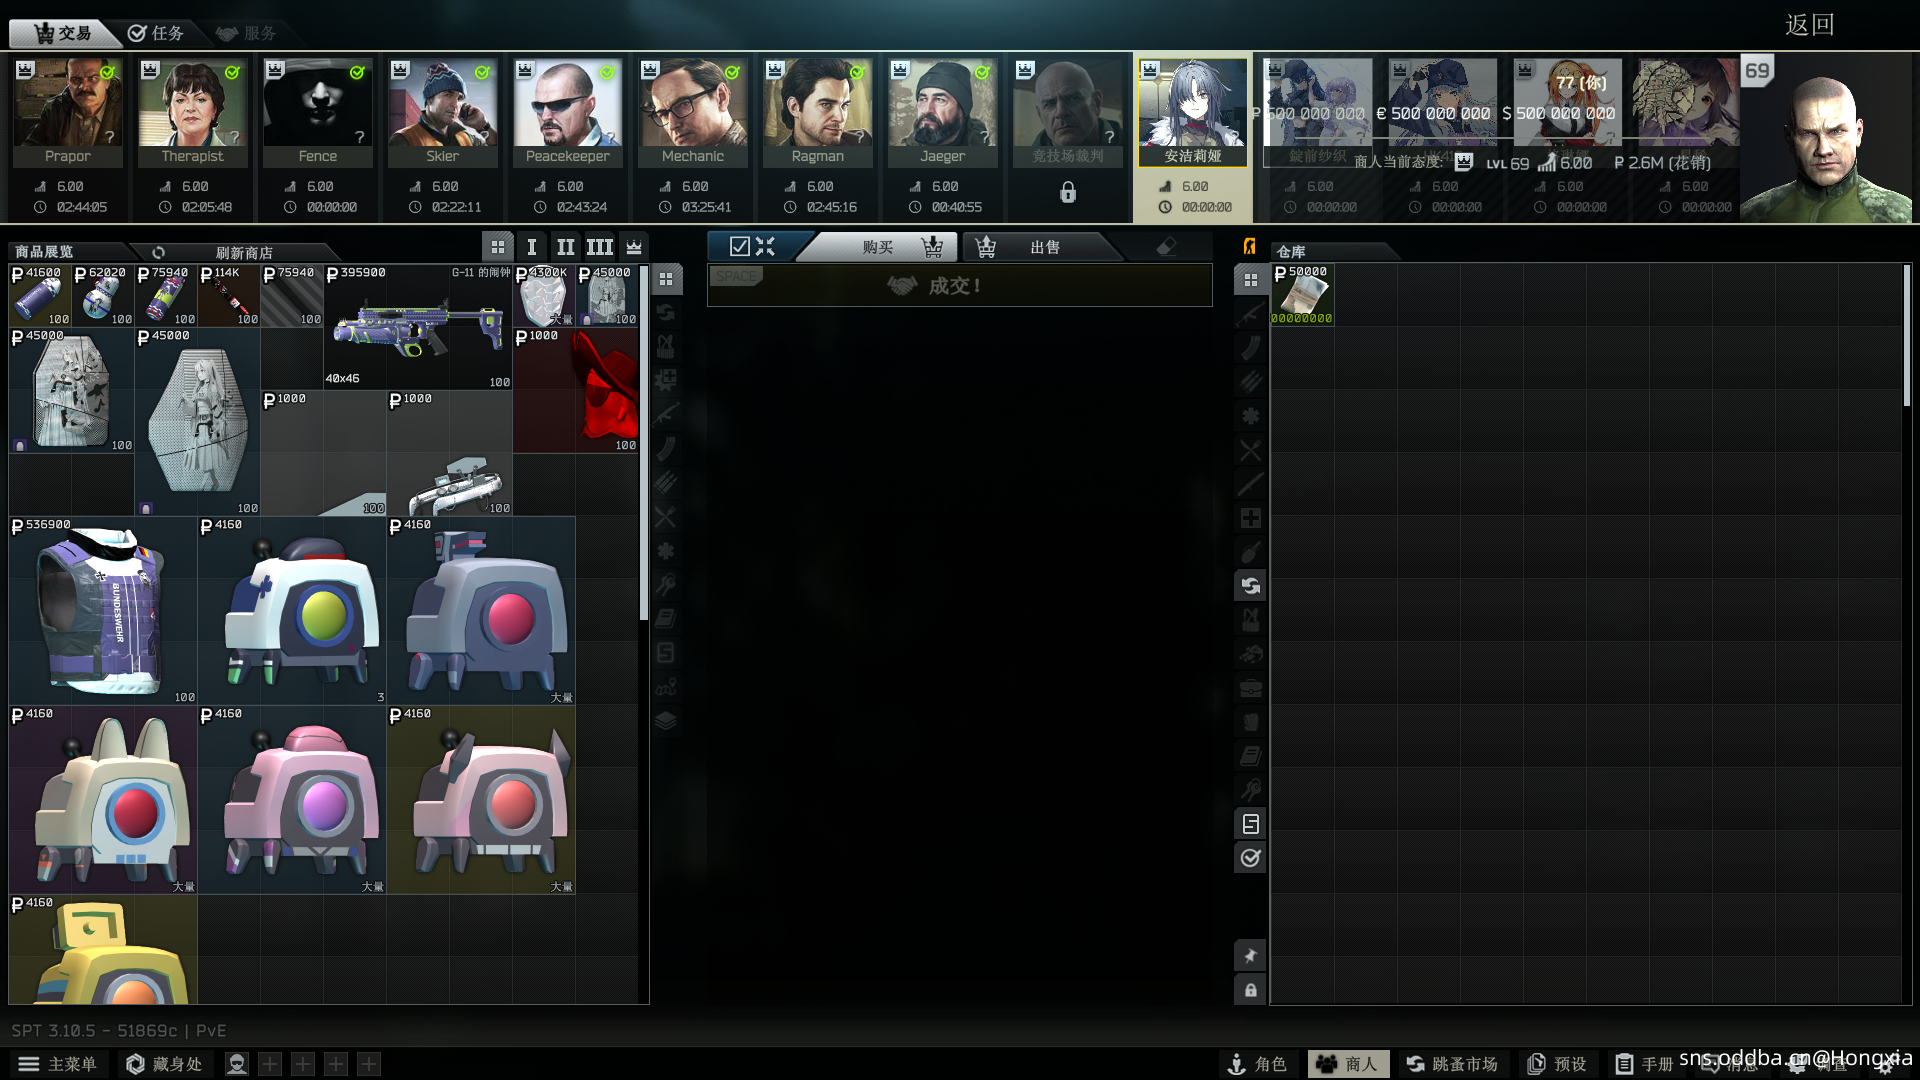Click the eraser clear-deal icon

(1166, 247)
